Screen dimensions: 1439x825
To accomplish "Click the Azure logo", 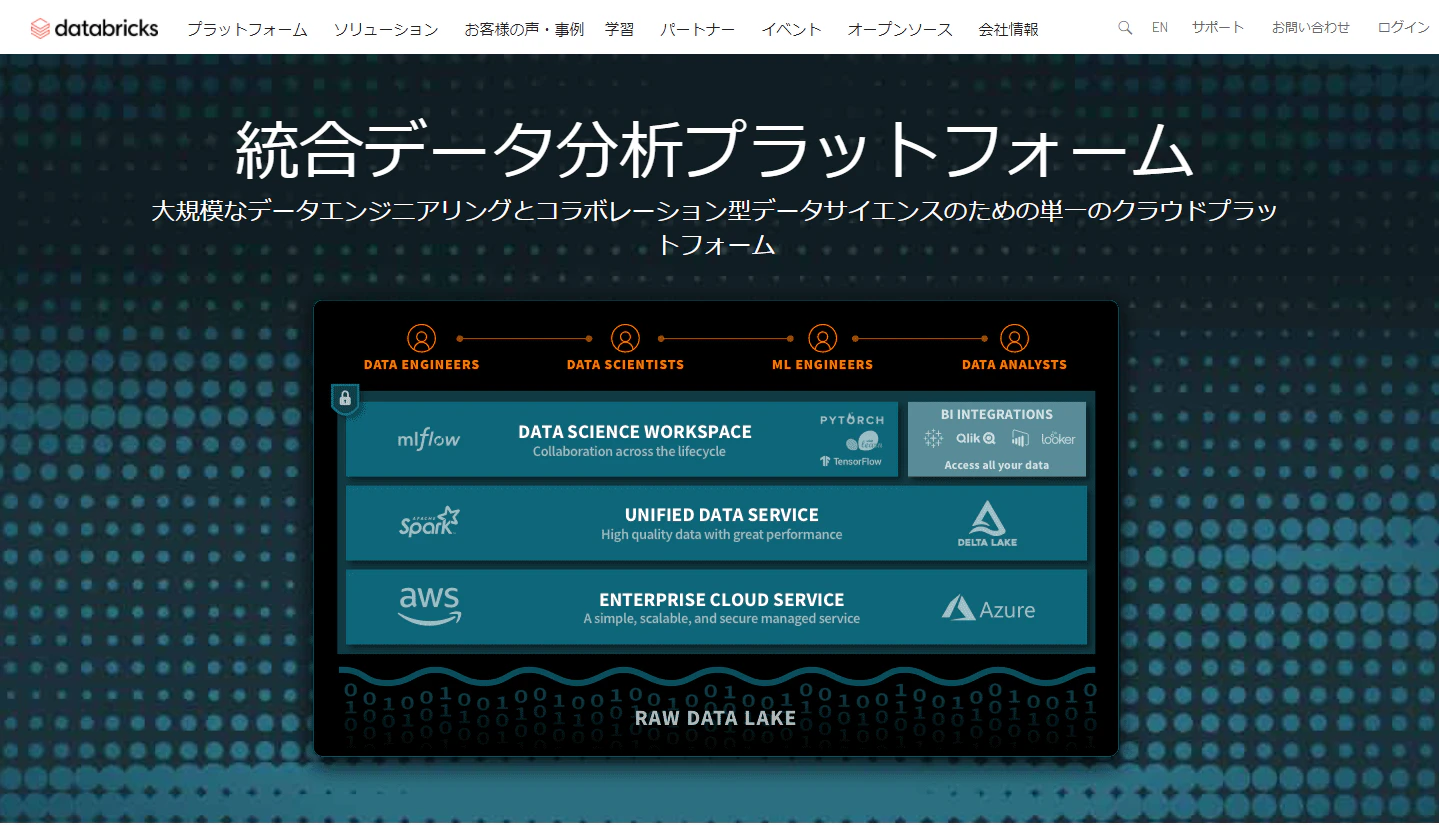I will coord(988,608).
